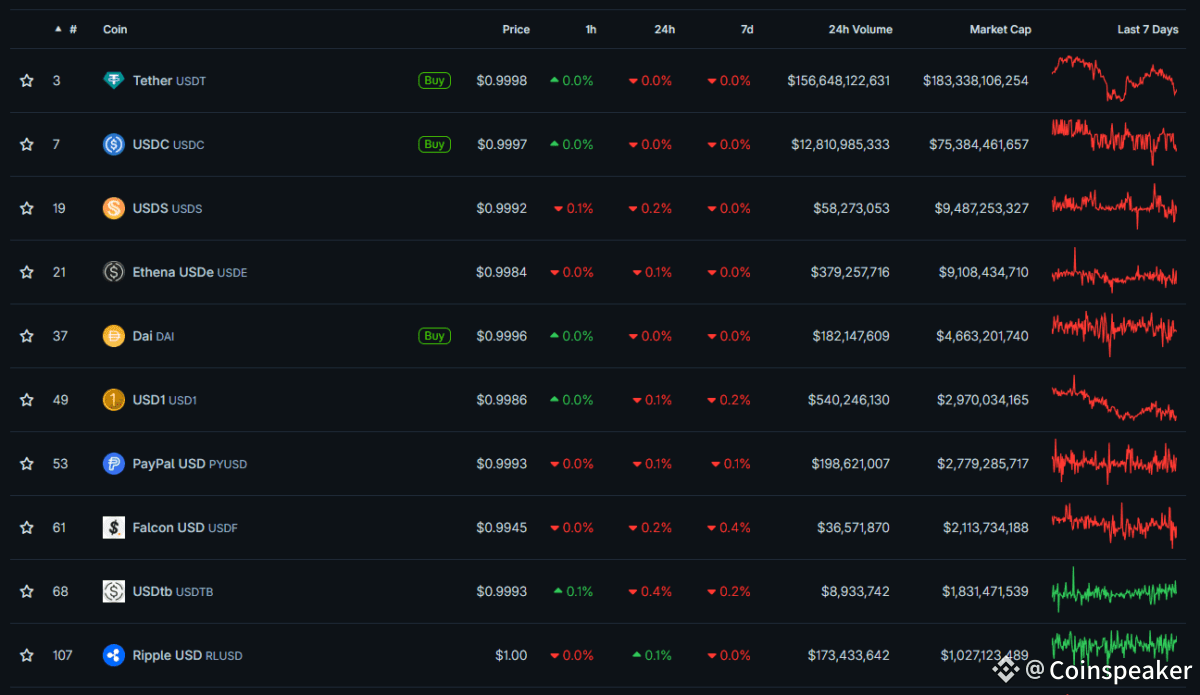
Task: Click the Buy button for Dai
Action: click(x=434, y=336)
